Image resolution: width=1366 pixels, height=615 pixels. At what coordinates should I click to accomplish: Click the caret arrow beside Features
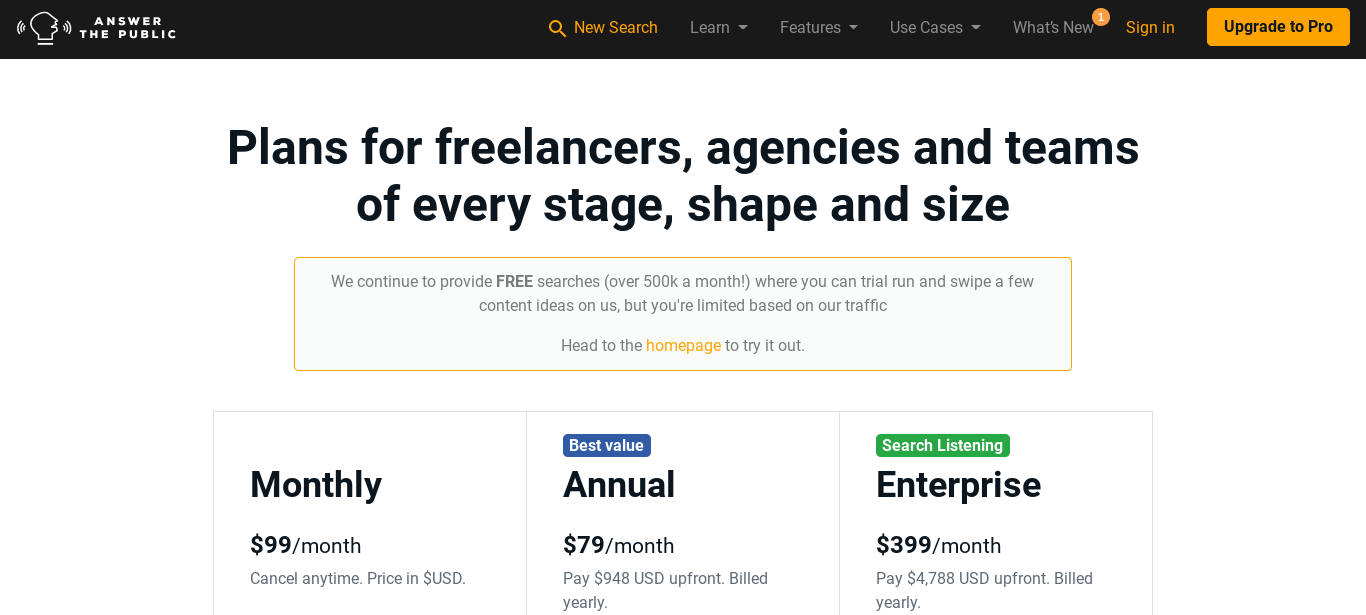[853, 28]
